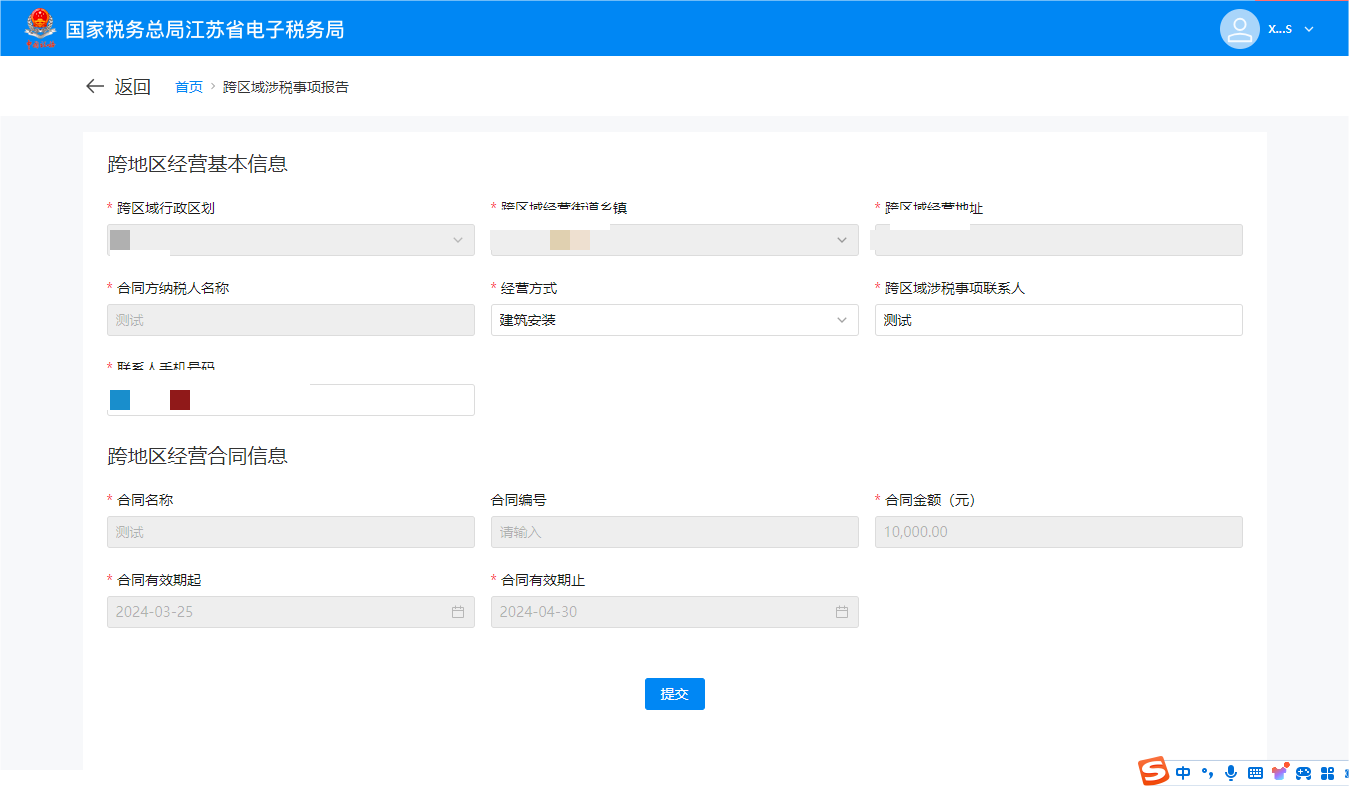Click the tax bureau emblem logo
The image size is (1349, 786).
click(41, 29)
